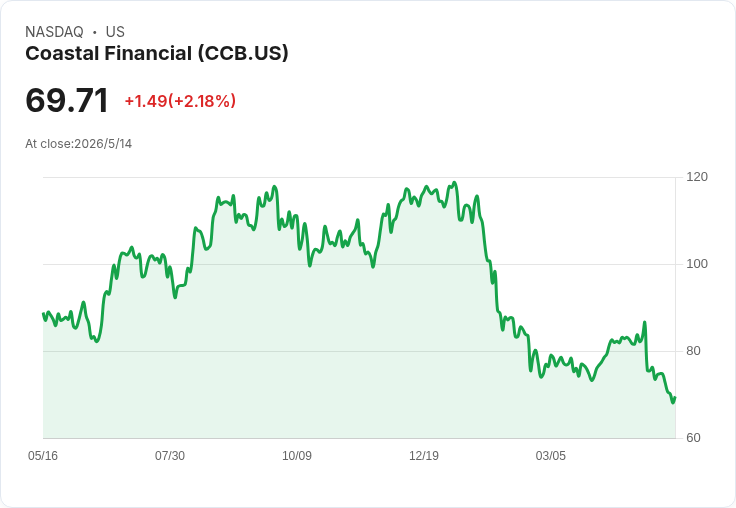Click the 10/09 x-axis date label
This screenshot has height=508, width=736.
297,456
